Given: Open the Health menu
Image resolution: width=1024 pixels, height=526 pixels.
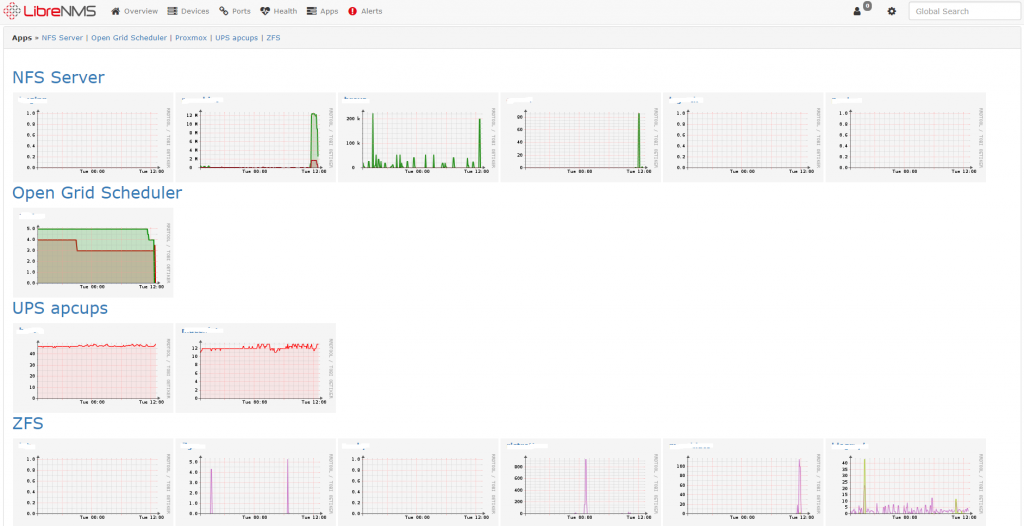Looking at the screenshot, I should point(278,11).
